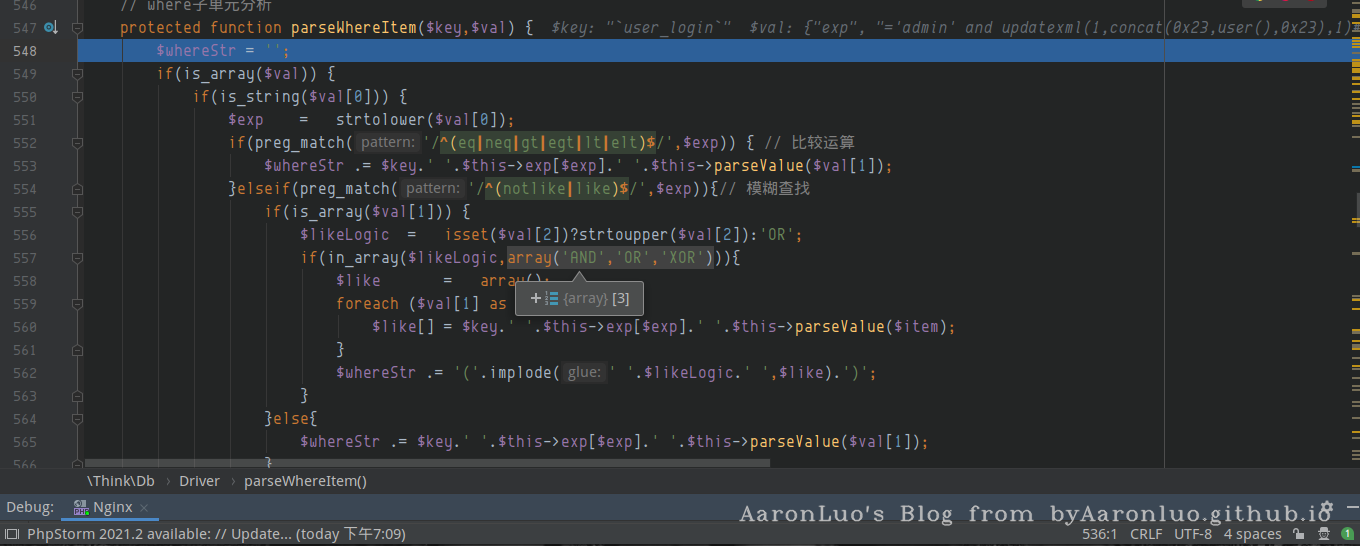Toggle the file read-only lock icon
This screenshot has height=546, width=1360.
(x=1297, y=534)
